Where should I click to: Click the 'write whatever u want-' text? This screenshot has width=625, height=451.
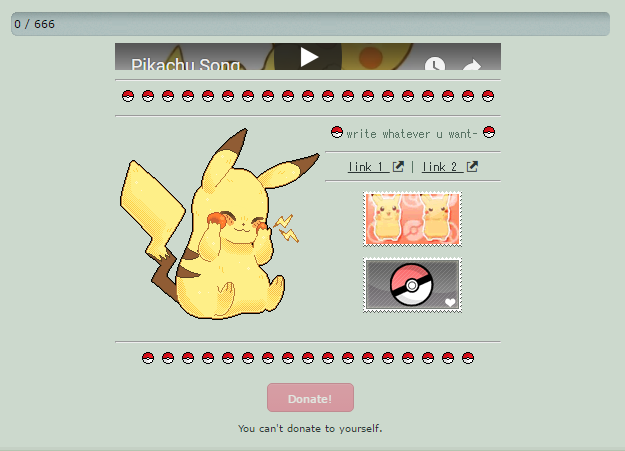point(412,134)
